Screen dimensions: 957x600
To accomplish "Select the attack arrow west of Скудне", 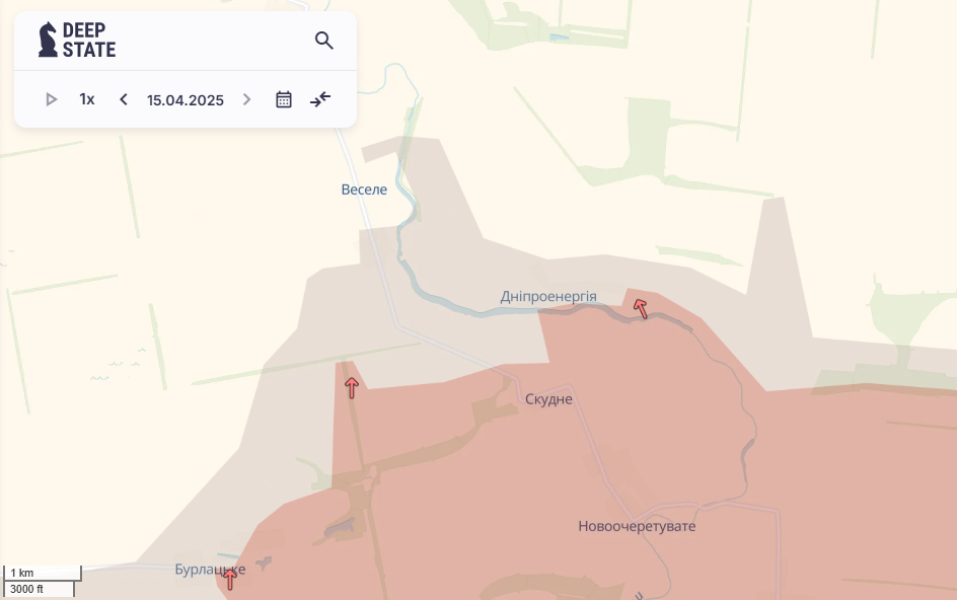I will tap(351, 388).
